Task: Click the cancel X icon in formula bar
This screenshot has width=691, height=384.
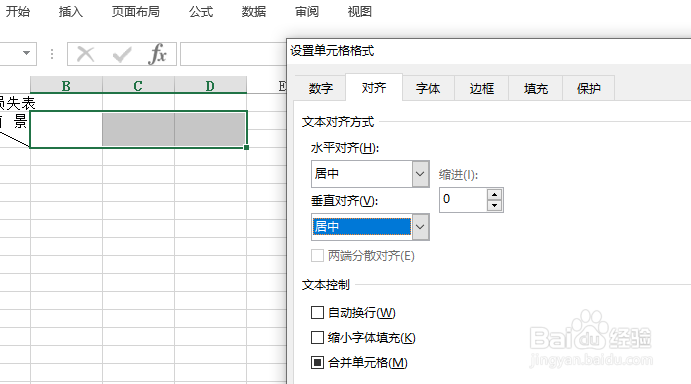Action: (x=85, y=54)
